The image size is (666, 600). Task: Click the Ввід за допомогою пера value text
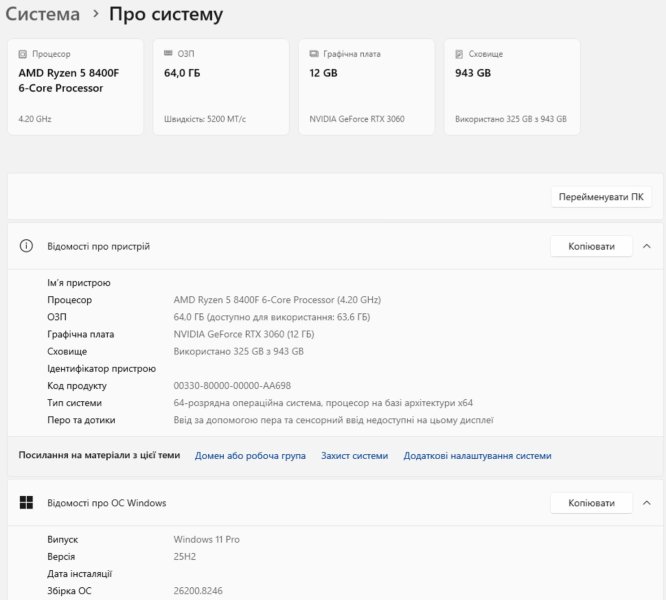pyautogui.click(x=333, y=420)
